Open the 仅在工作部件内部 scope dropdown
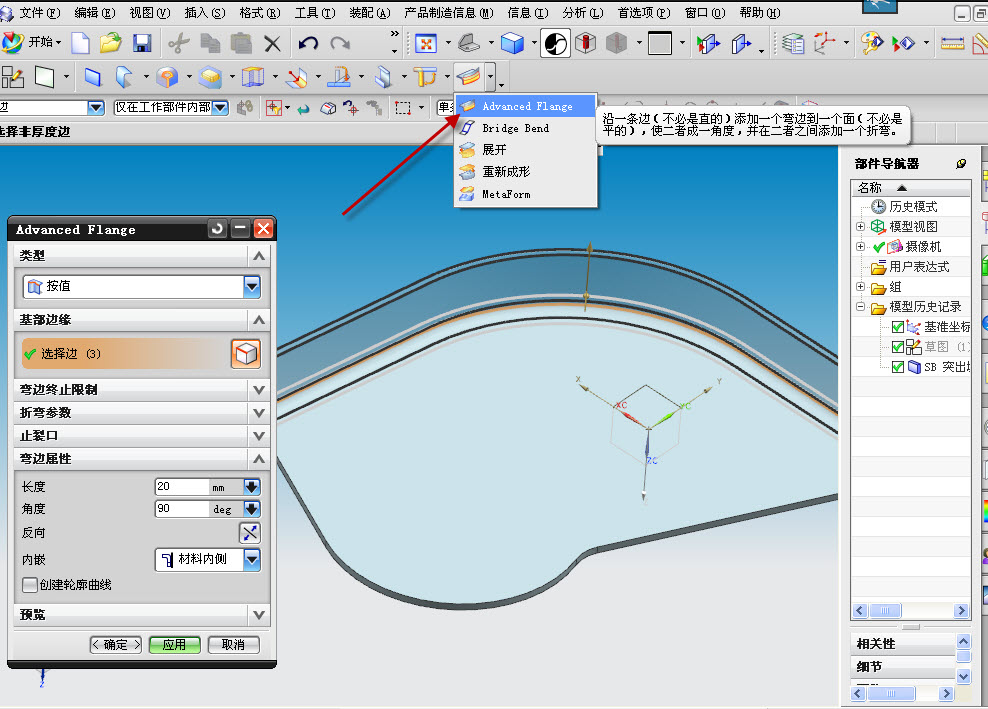Screen dimensions: 988x709 [220, 108]
